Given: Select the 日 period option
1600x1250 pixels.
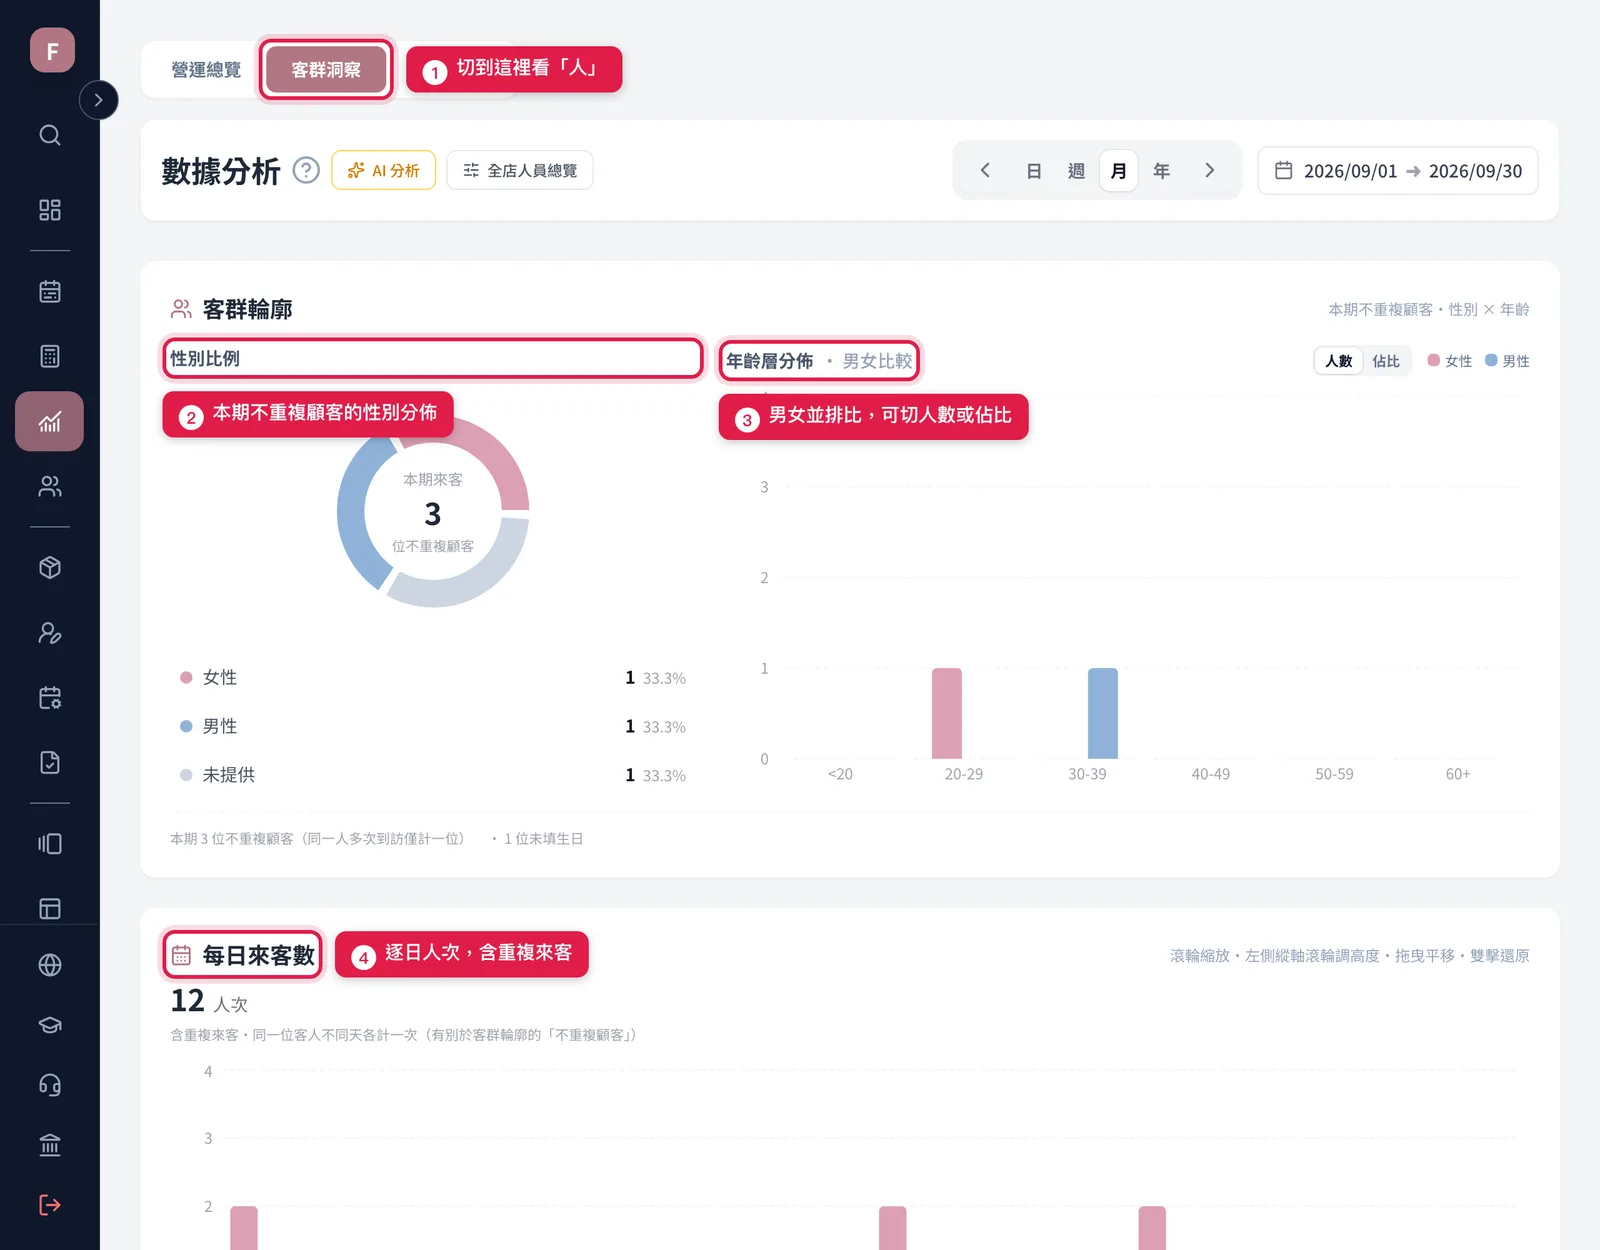Looking at the screenshot, I should (x=1034, y=171).
